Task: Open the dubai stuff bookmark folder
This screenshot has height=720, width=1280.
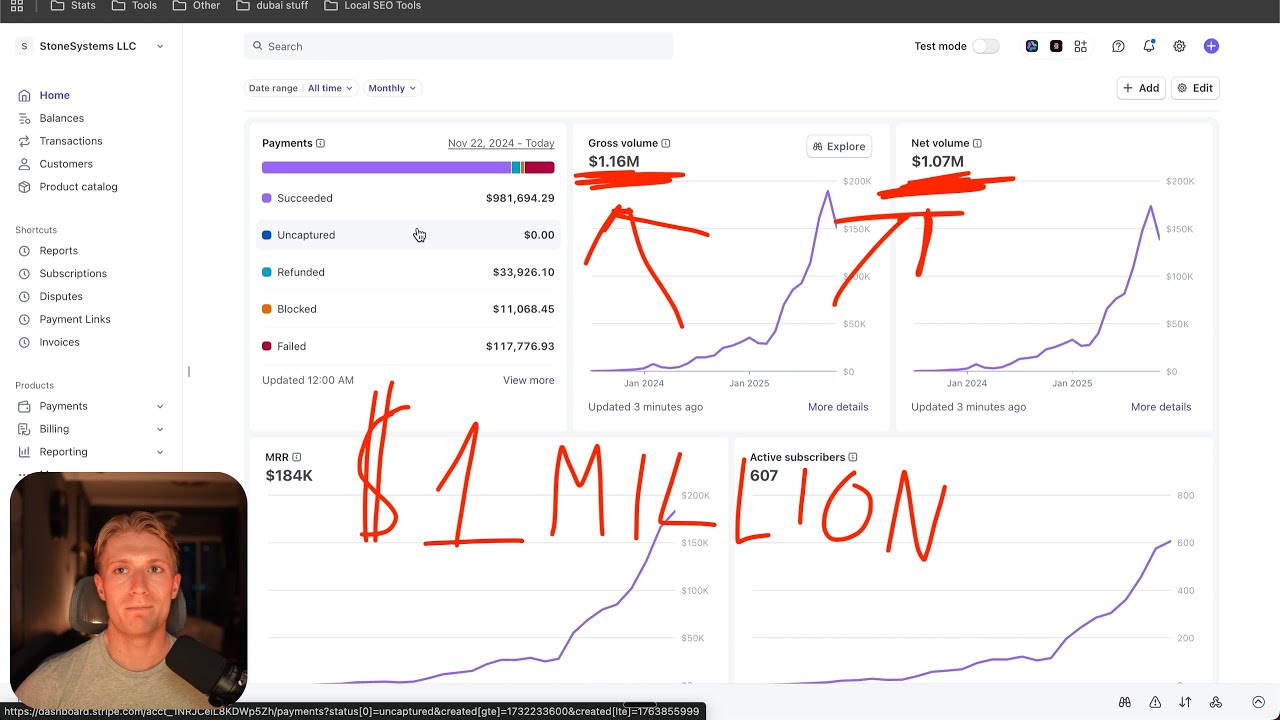Action: pos(272,6)
